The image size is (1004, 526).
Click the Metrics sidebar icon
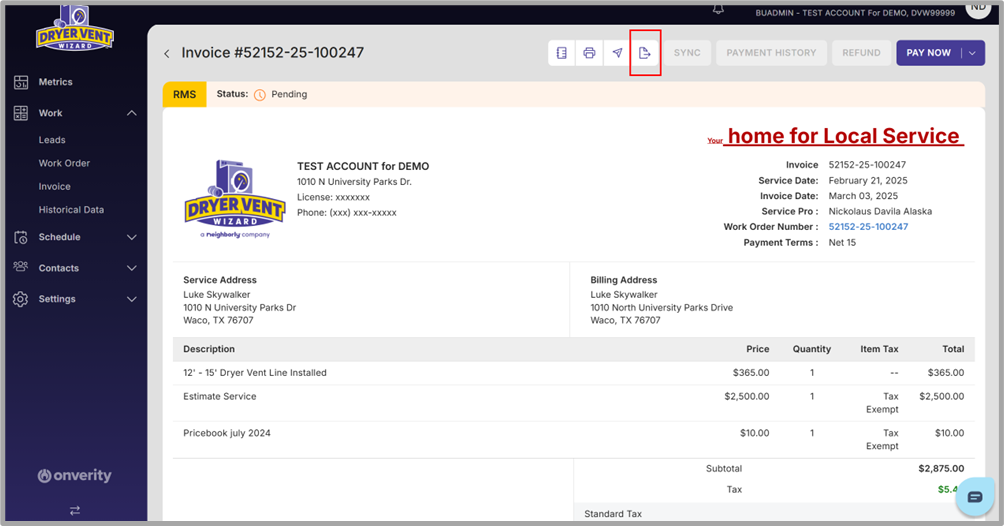point(21,82)
